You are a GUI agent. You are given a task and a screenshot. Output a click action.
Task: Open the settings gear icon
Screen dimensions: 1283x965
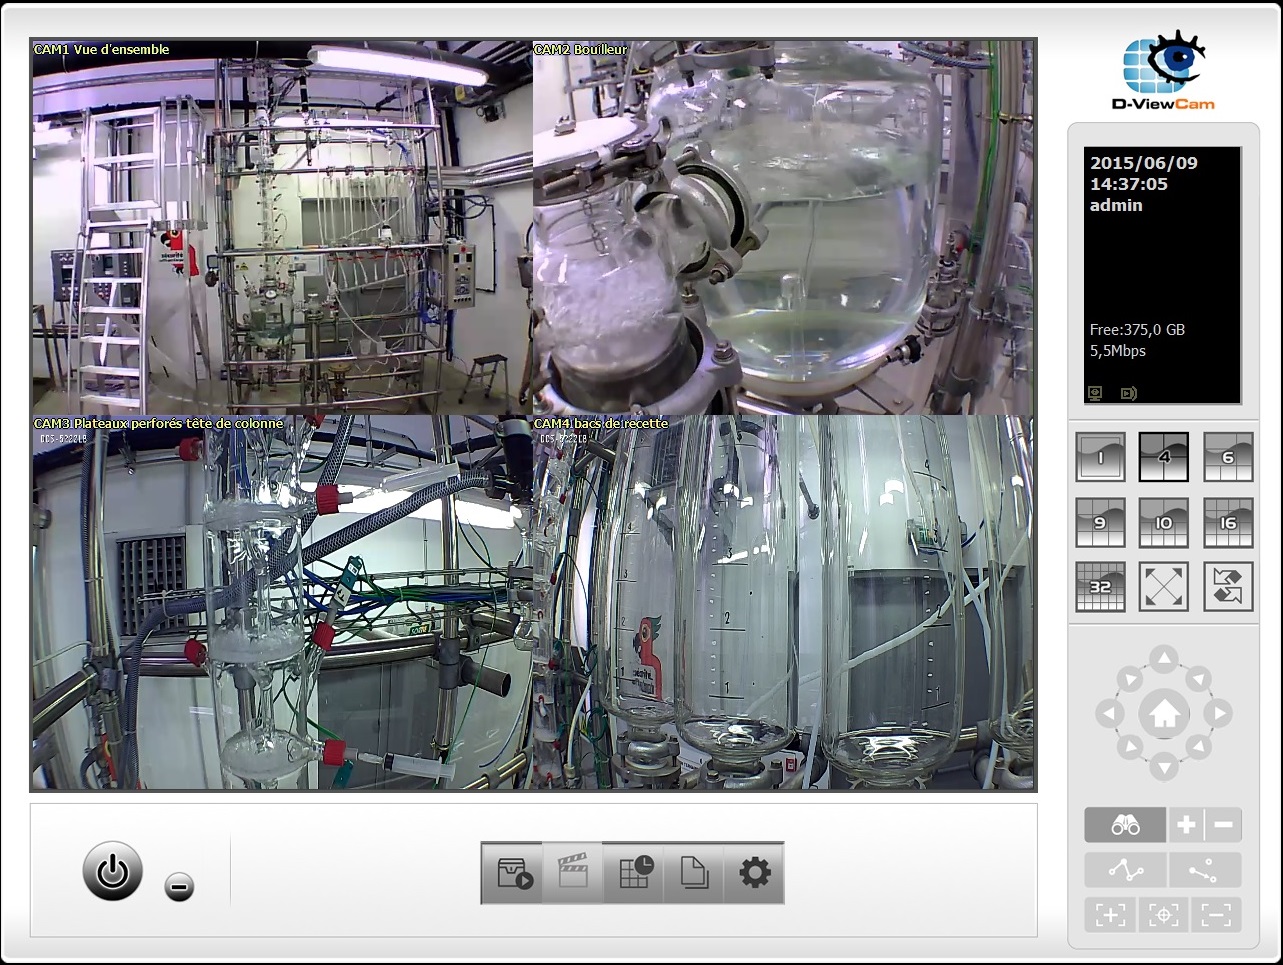tap(754, 873)
